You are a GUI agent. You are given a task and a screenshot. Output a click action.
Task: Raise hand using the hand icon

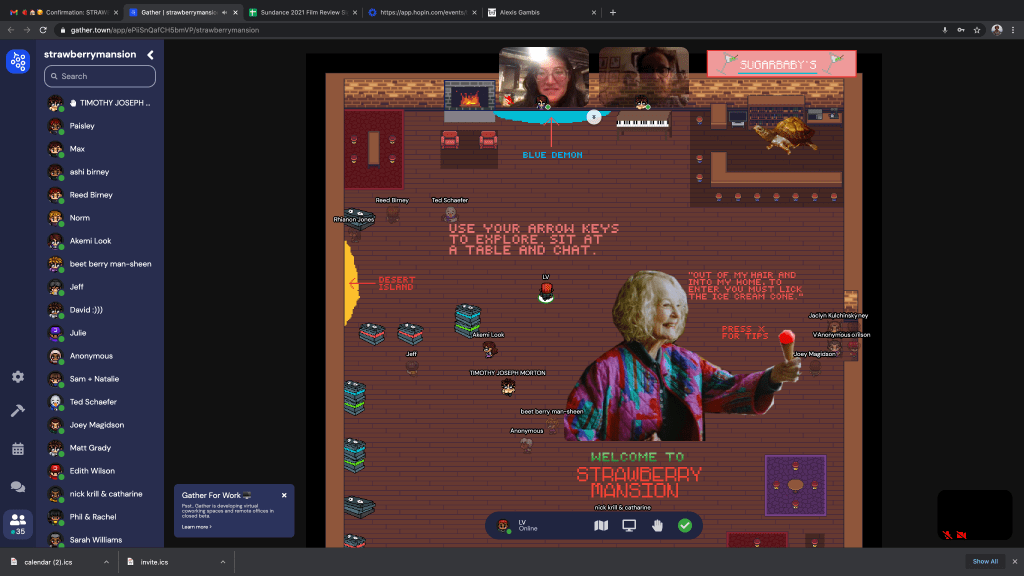(658, 525)
